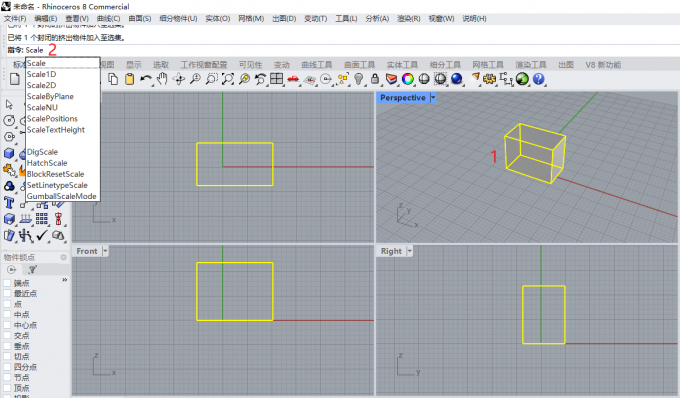The image size is (680, 398).
Task: Open the Perspective viewport dropdown arrow
Action: [x=433, y=98]
